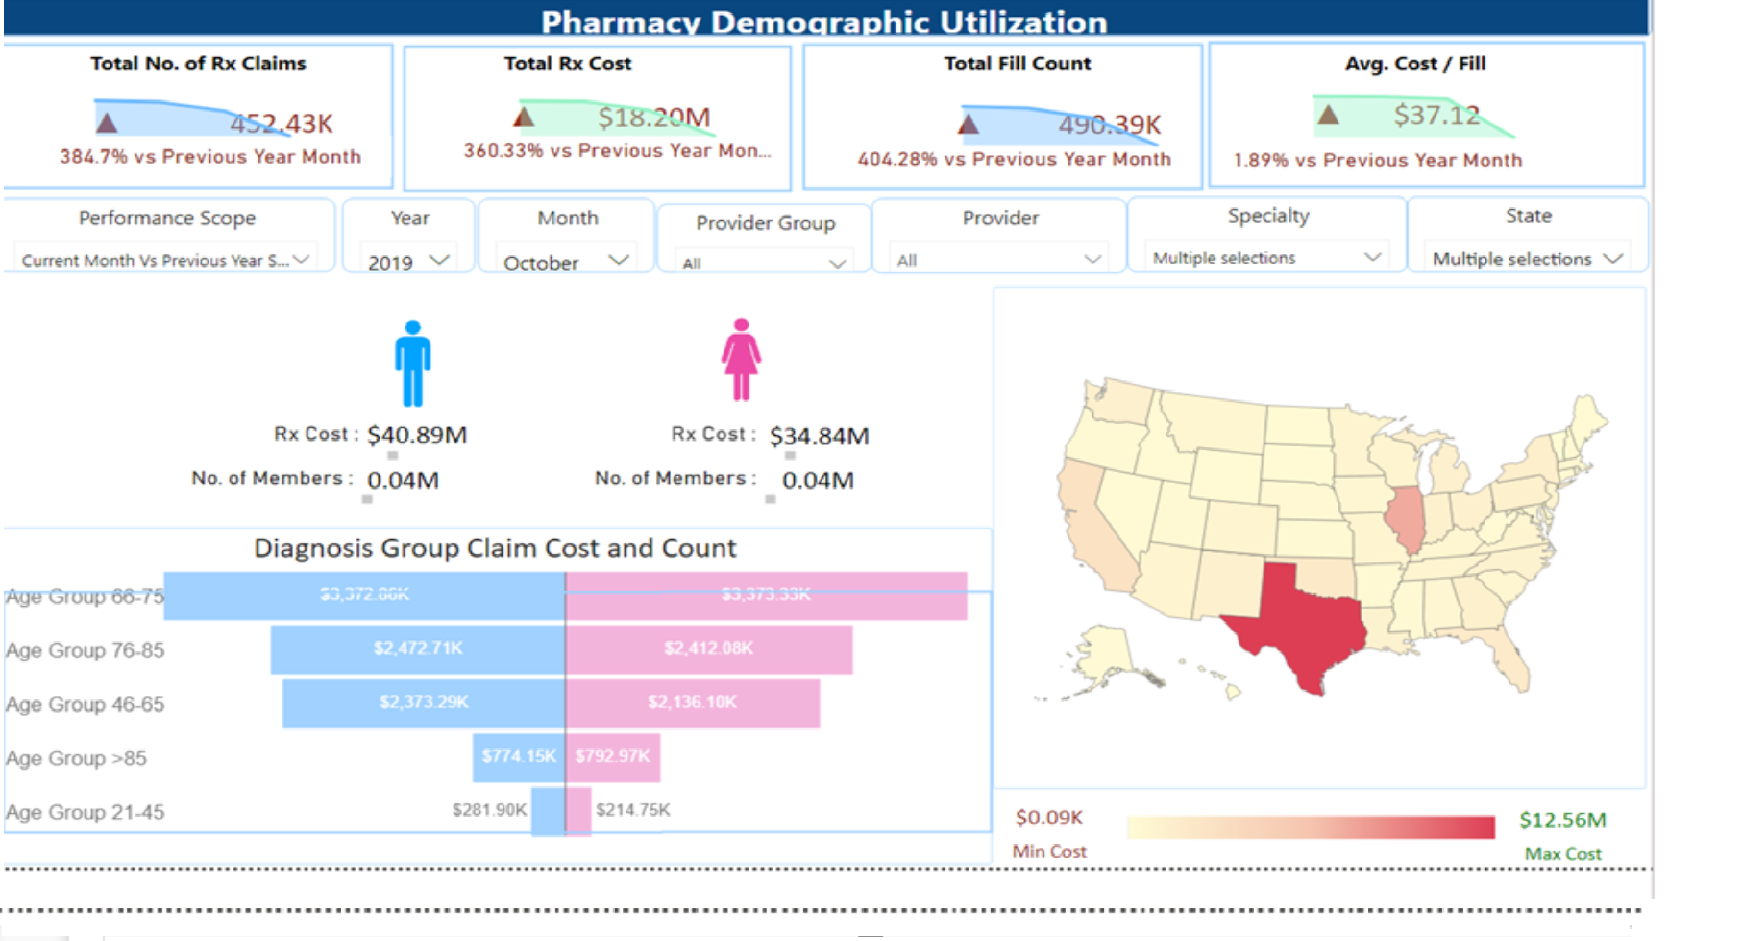
Task: Click the pink Age Group 66-75 bar
Action: point(767,595)
